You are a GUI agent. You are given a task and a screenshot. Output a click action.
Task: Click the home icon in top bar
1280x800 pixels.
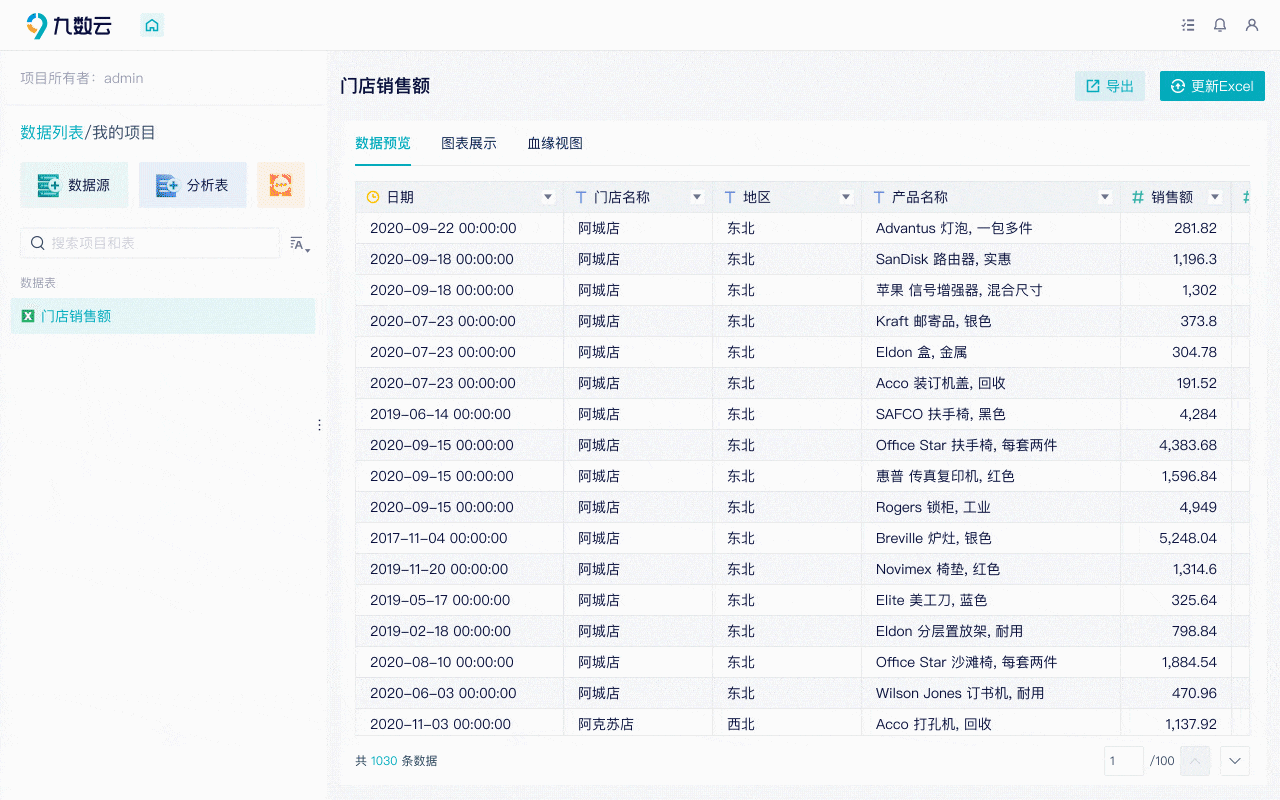pos(152,25)
